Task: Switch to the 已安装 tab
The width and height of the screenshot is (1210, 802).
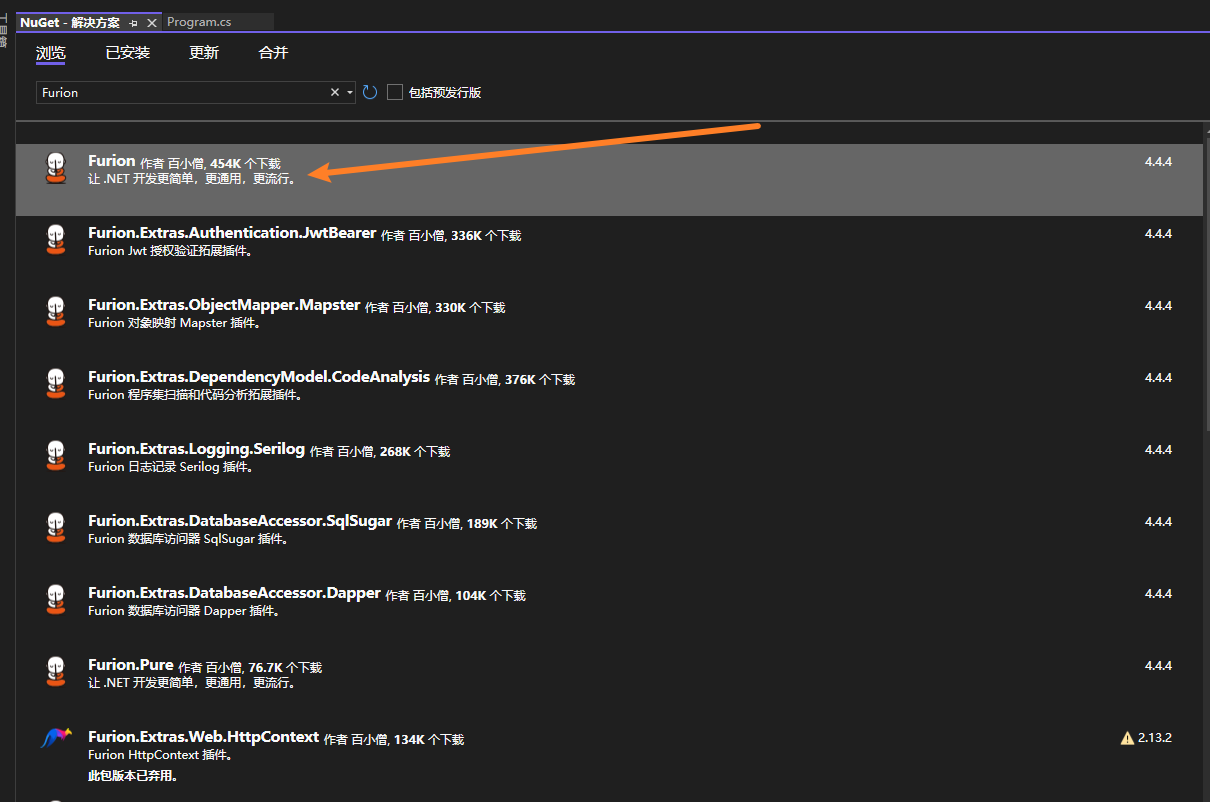Action: 128,53
